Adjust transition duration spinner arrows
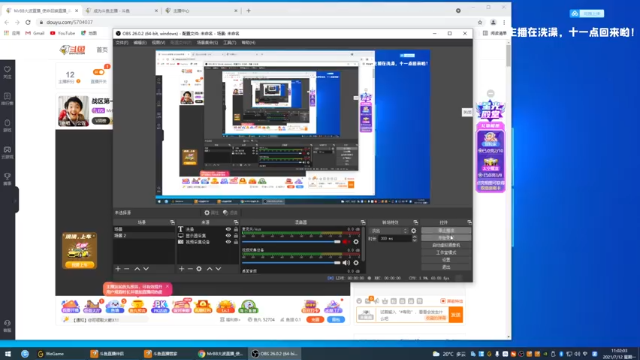Viewport: 640px width, 360px height. 414,238
